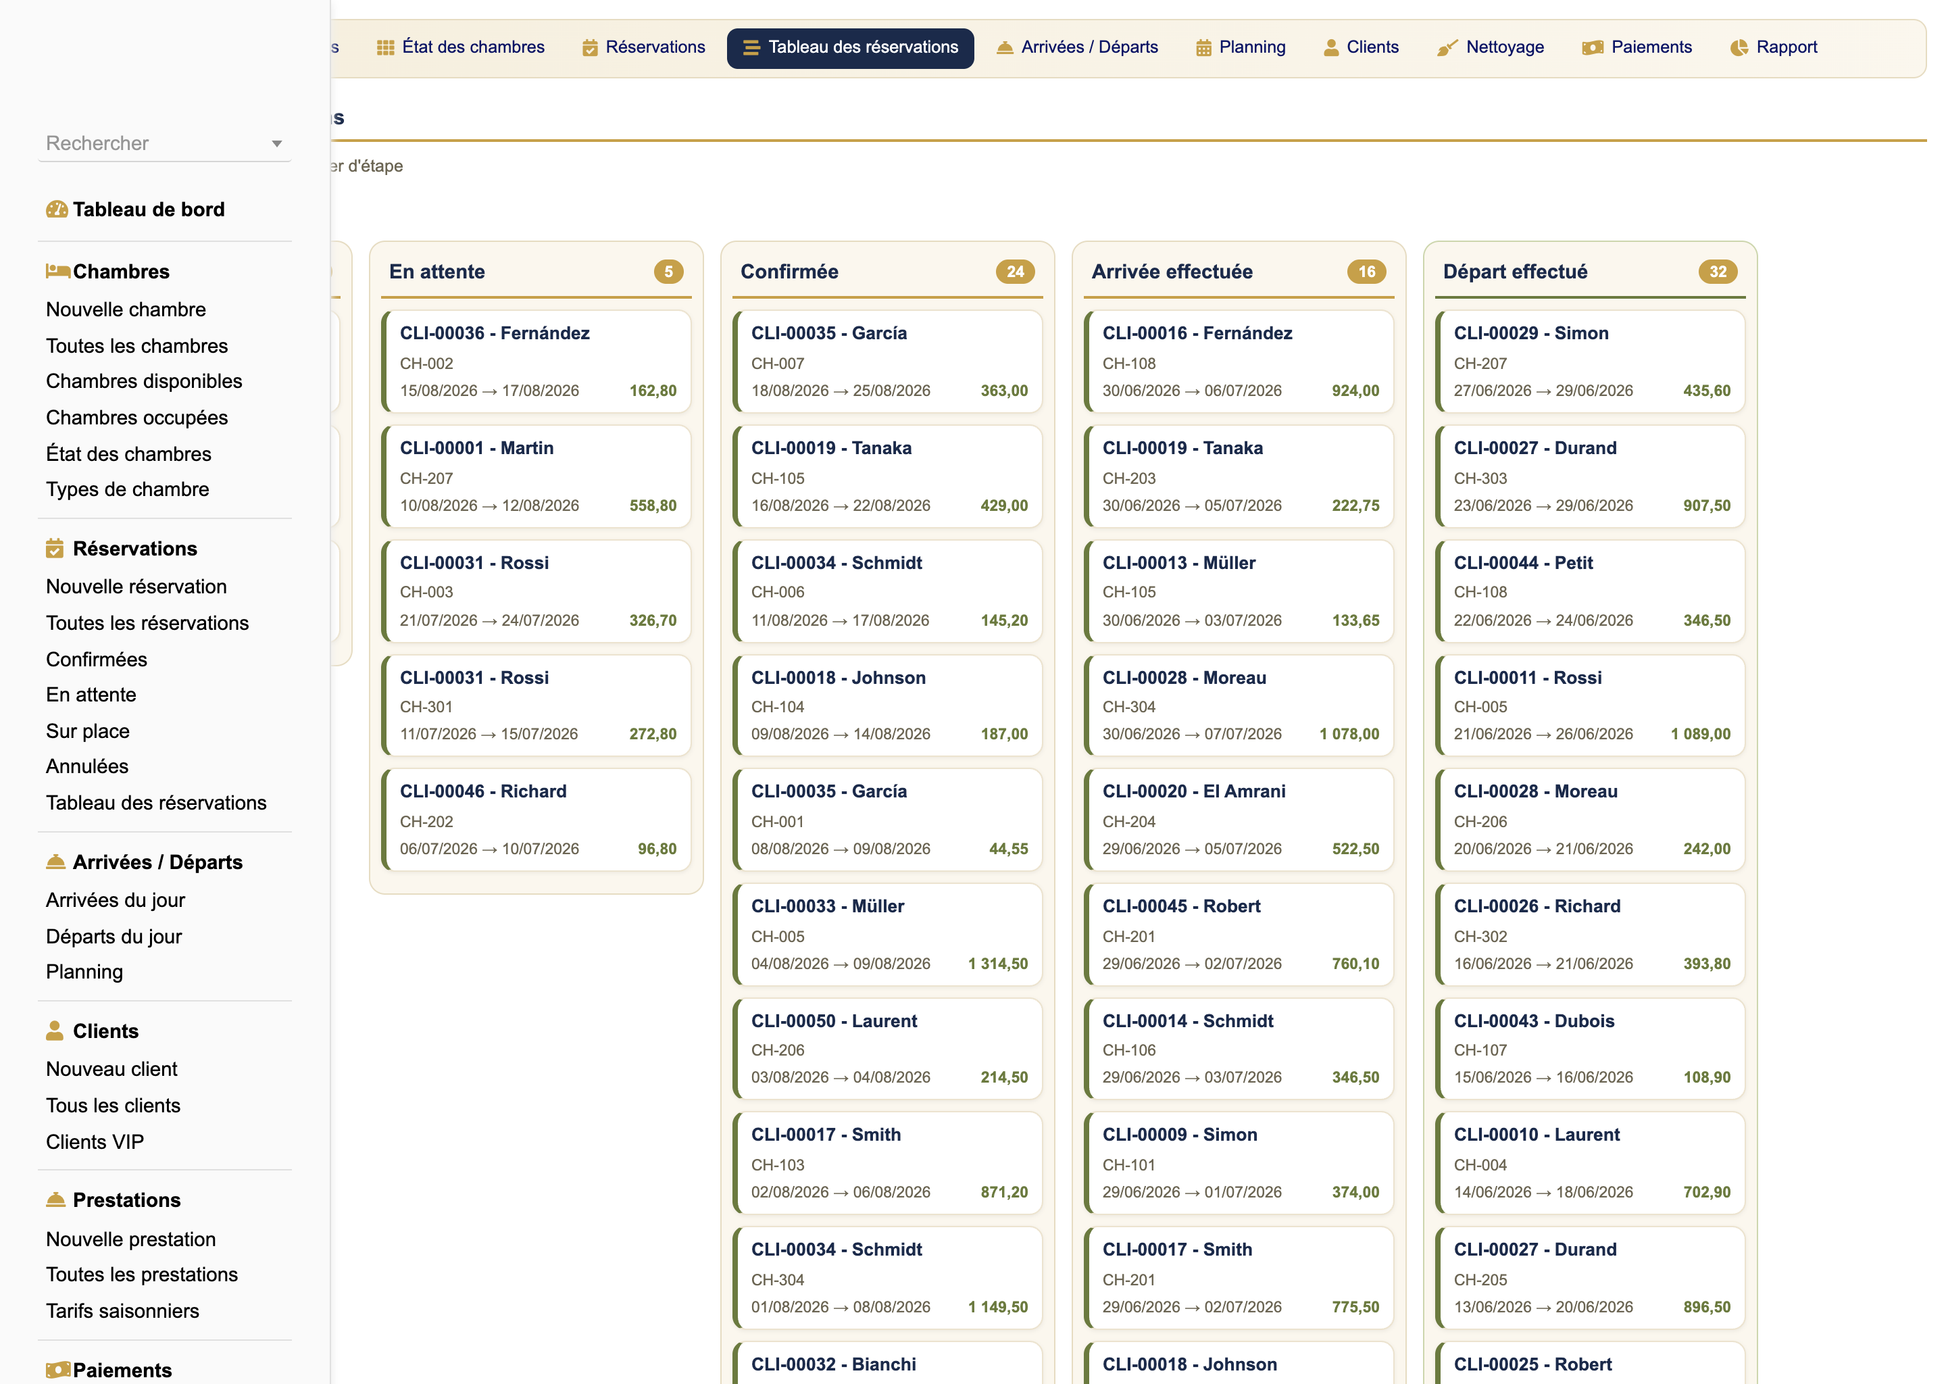Image resolution: width=1946 pixels, height=1384 pixels.
Task: Open Annulées in sidebar
Action: pos(87,766)
